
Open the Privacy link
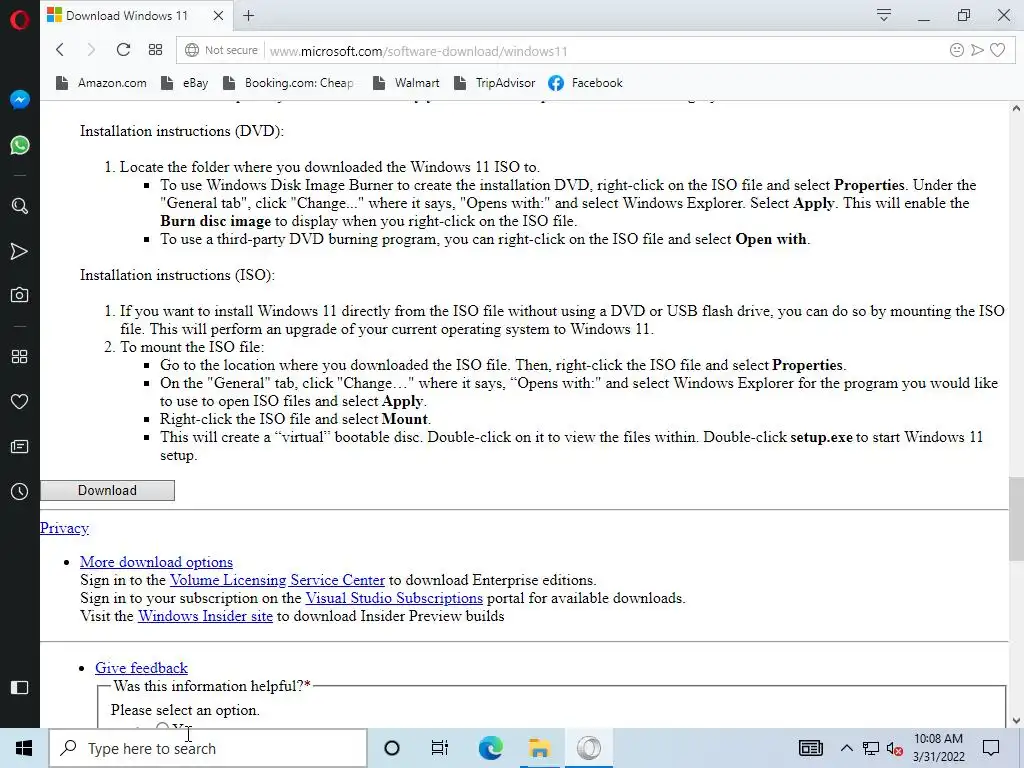pos(64,528)
